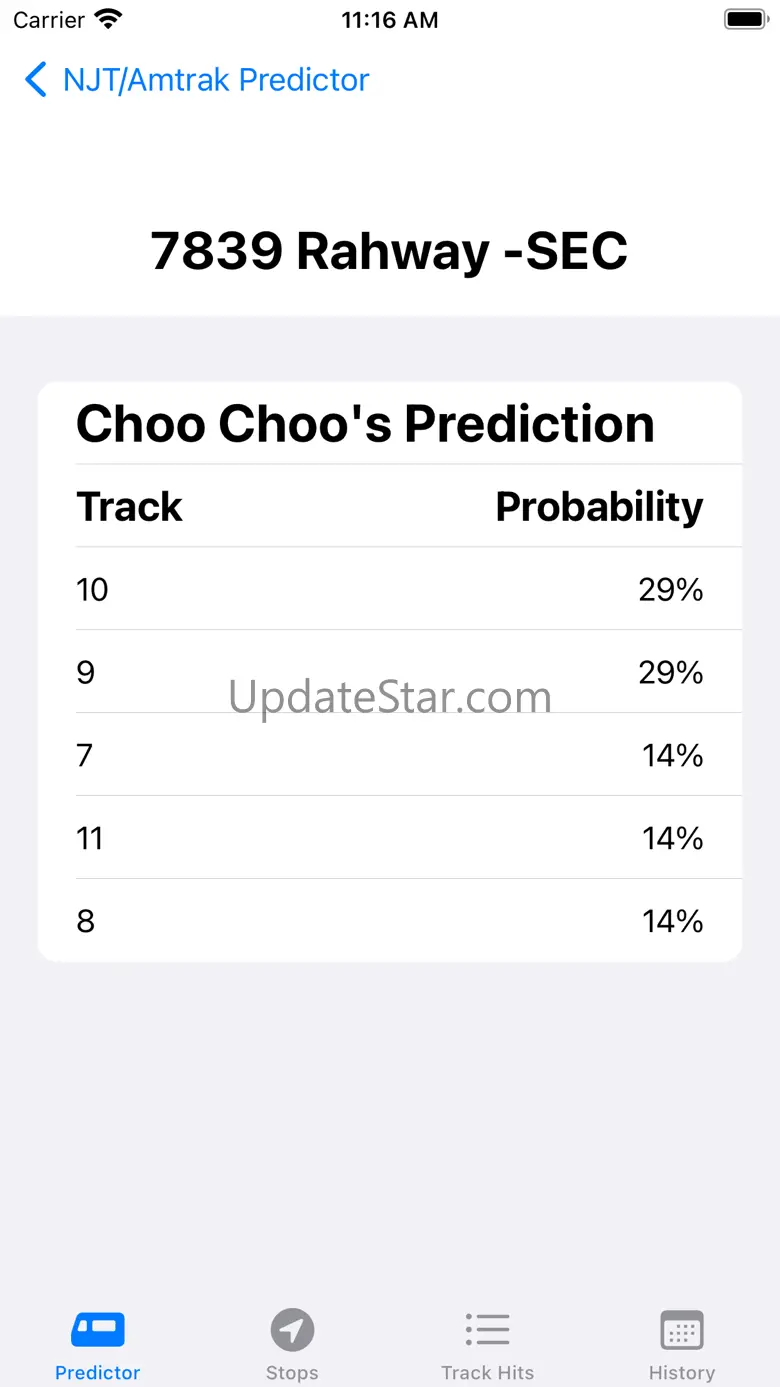
Task: Tap the 7839 Rahway -SEC title
Action: pyautogui.click(x=390, y=251)
